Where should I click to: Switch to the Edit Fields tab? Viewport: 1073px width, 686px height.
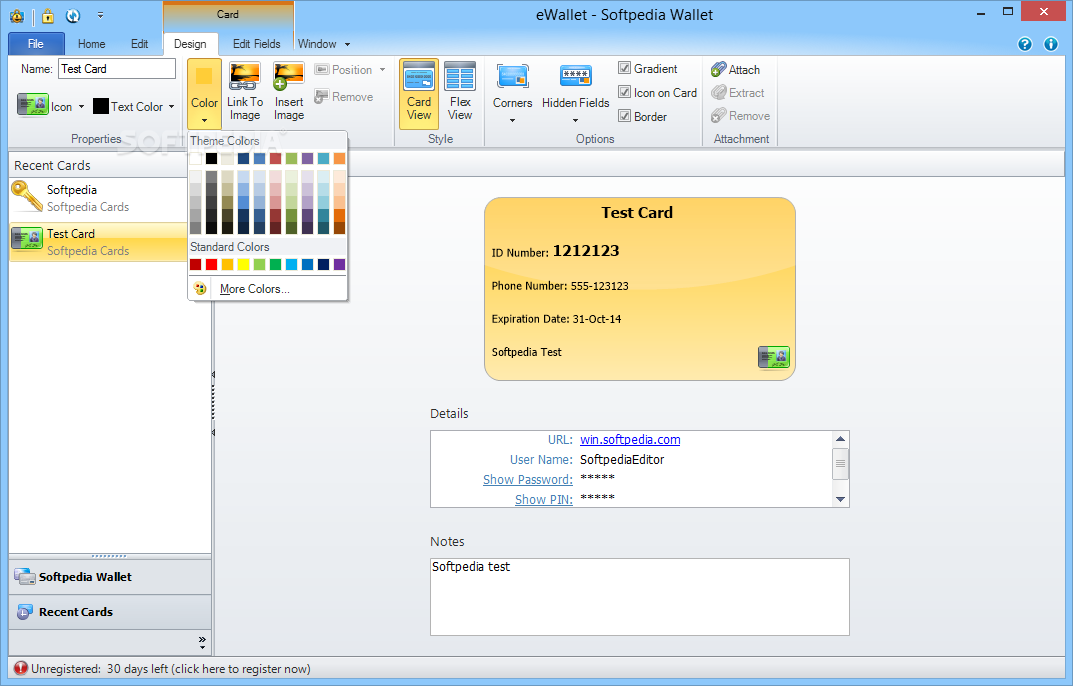coord(257,44)
